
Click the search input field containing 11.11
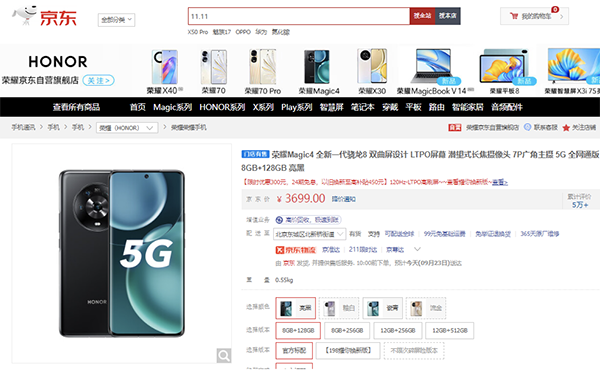pyautogui.click(x=299, y=16)
